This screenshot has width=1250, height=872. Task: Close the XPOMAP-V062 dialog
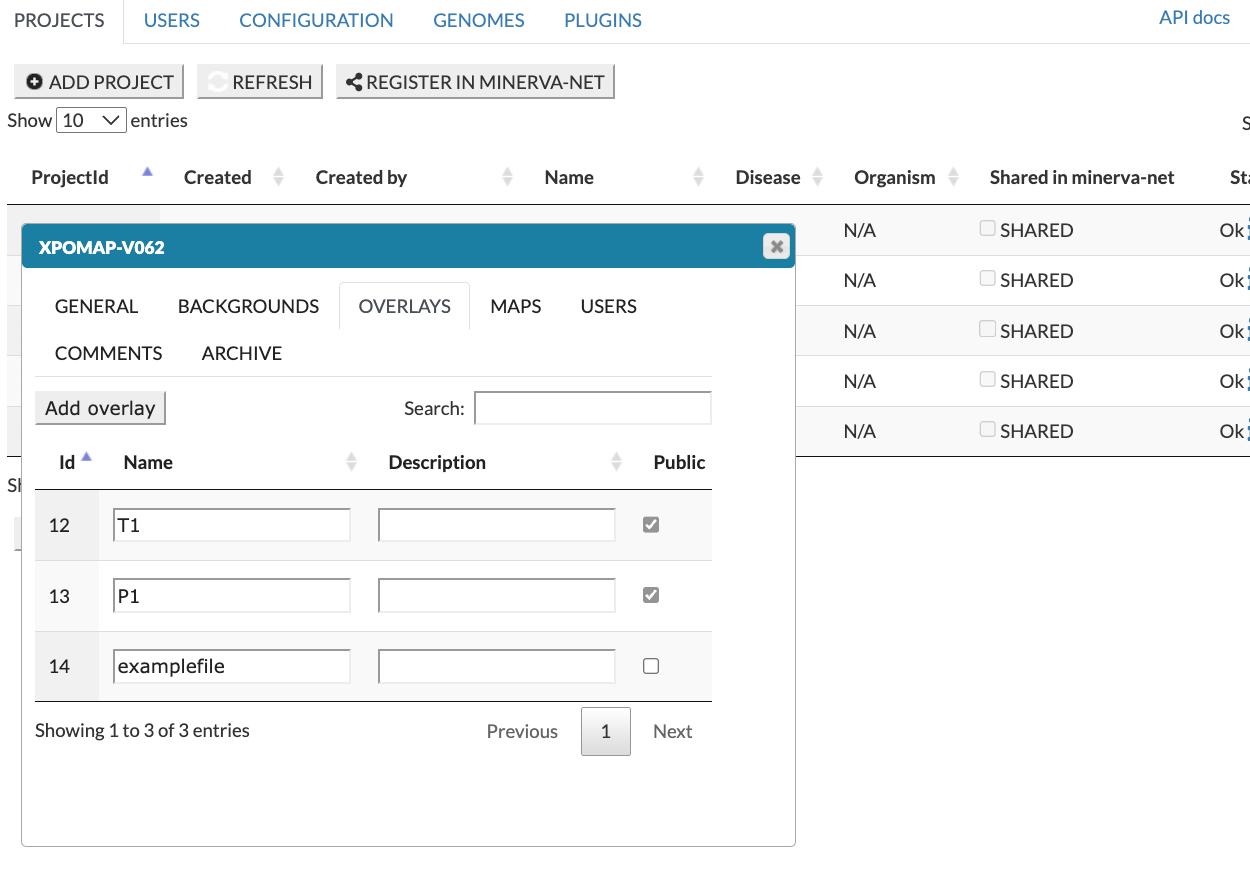[776, 246]
